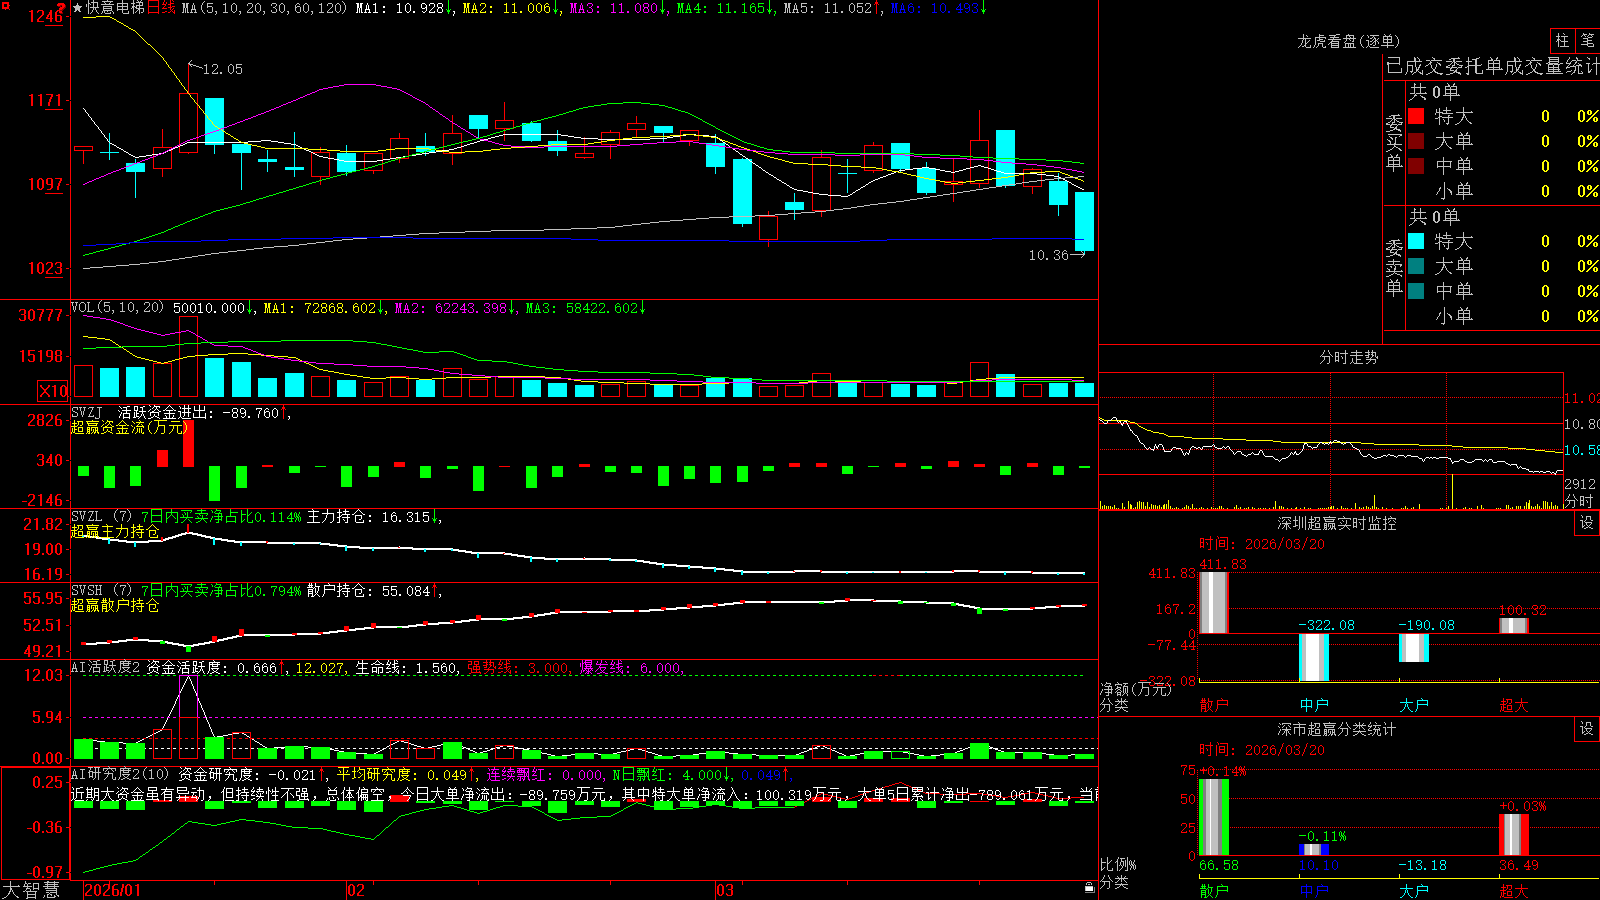This screenshot has height=900, width=1600.
Task: Open the MA(5,10,20,30,60,120) indicator parameters
Action: (264, 8)
